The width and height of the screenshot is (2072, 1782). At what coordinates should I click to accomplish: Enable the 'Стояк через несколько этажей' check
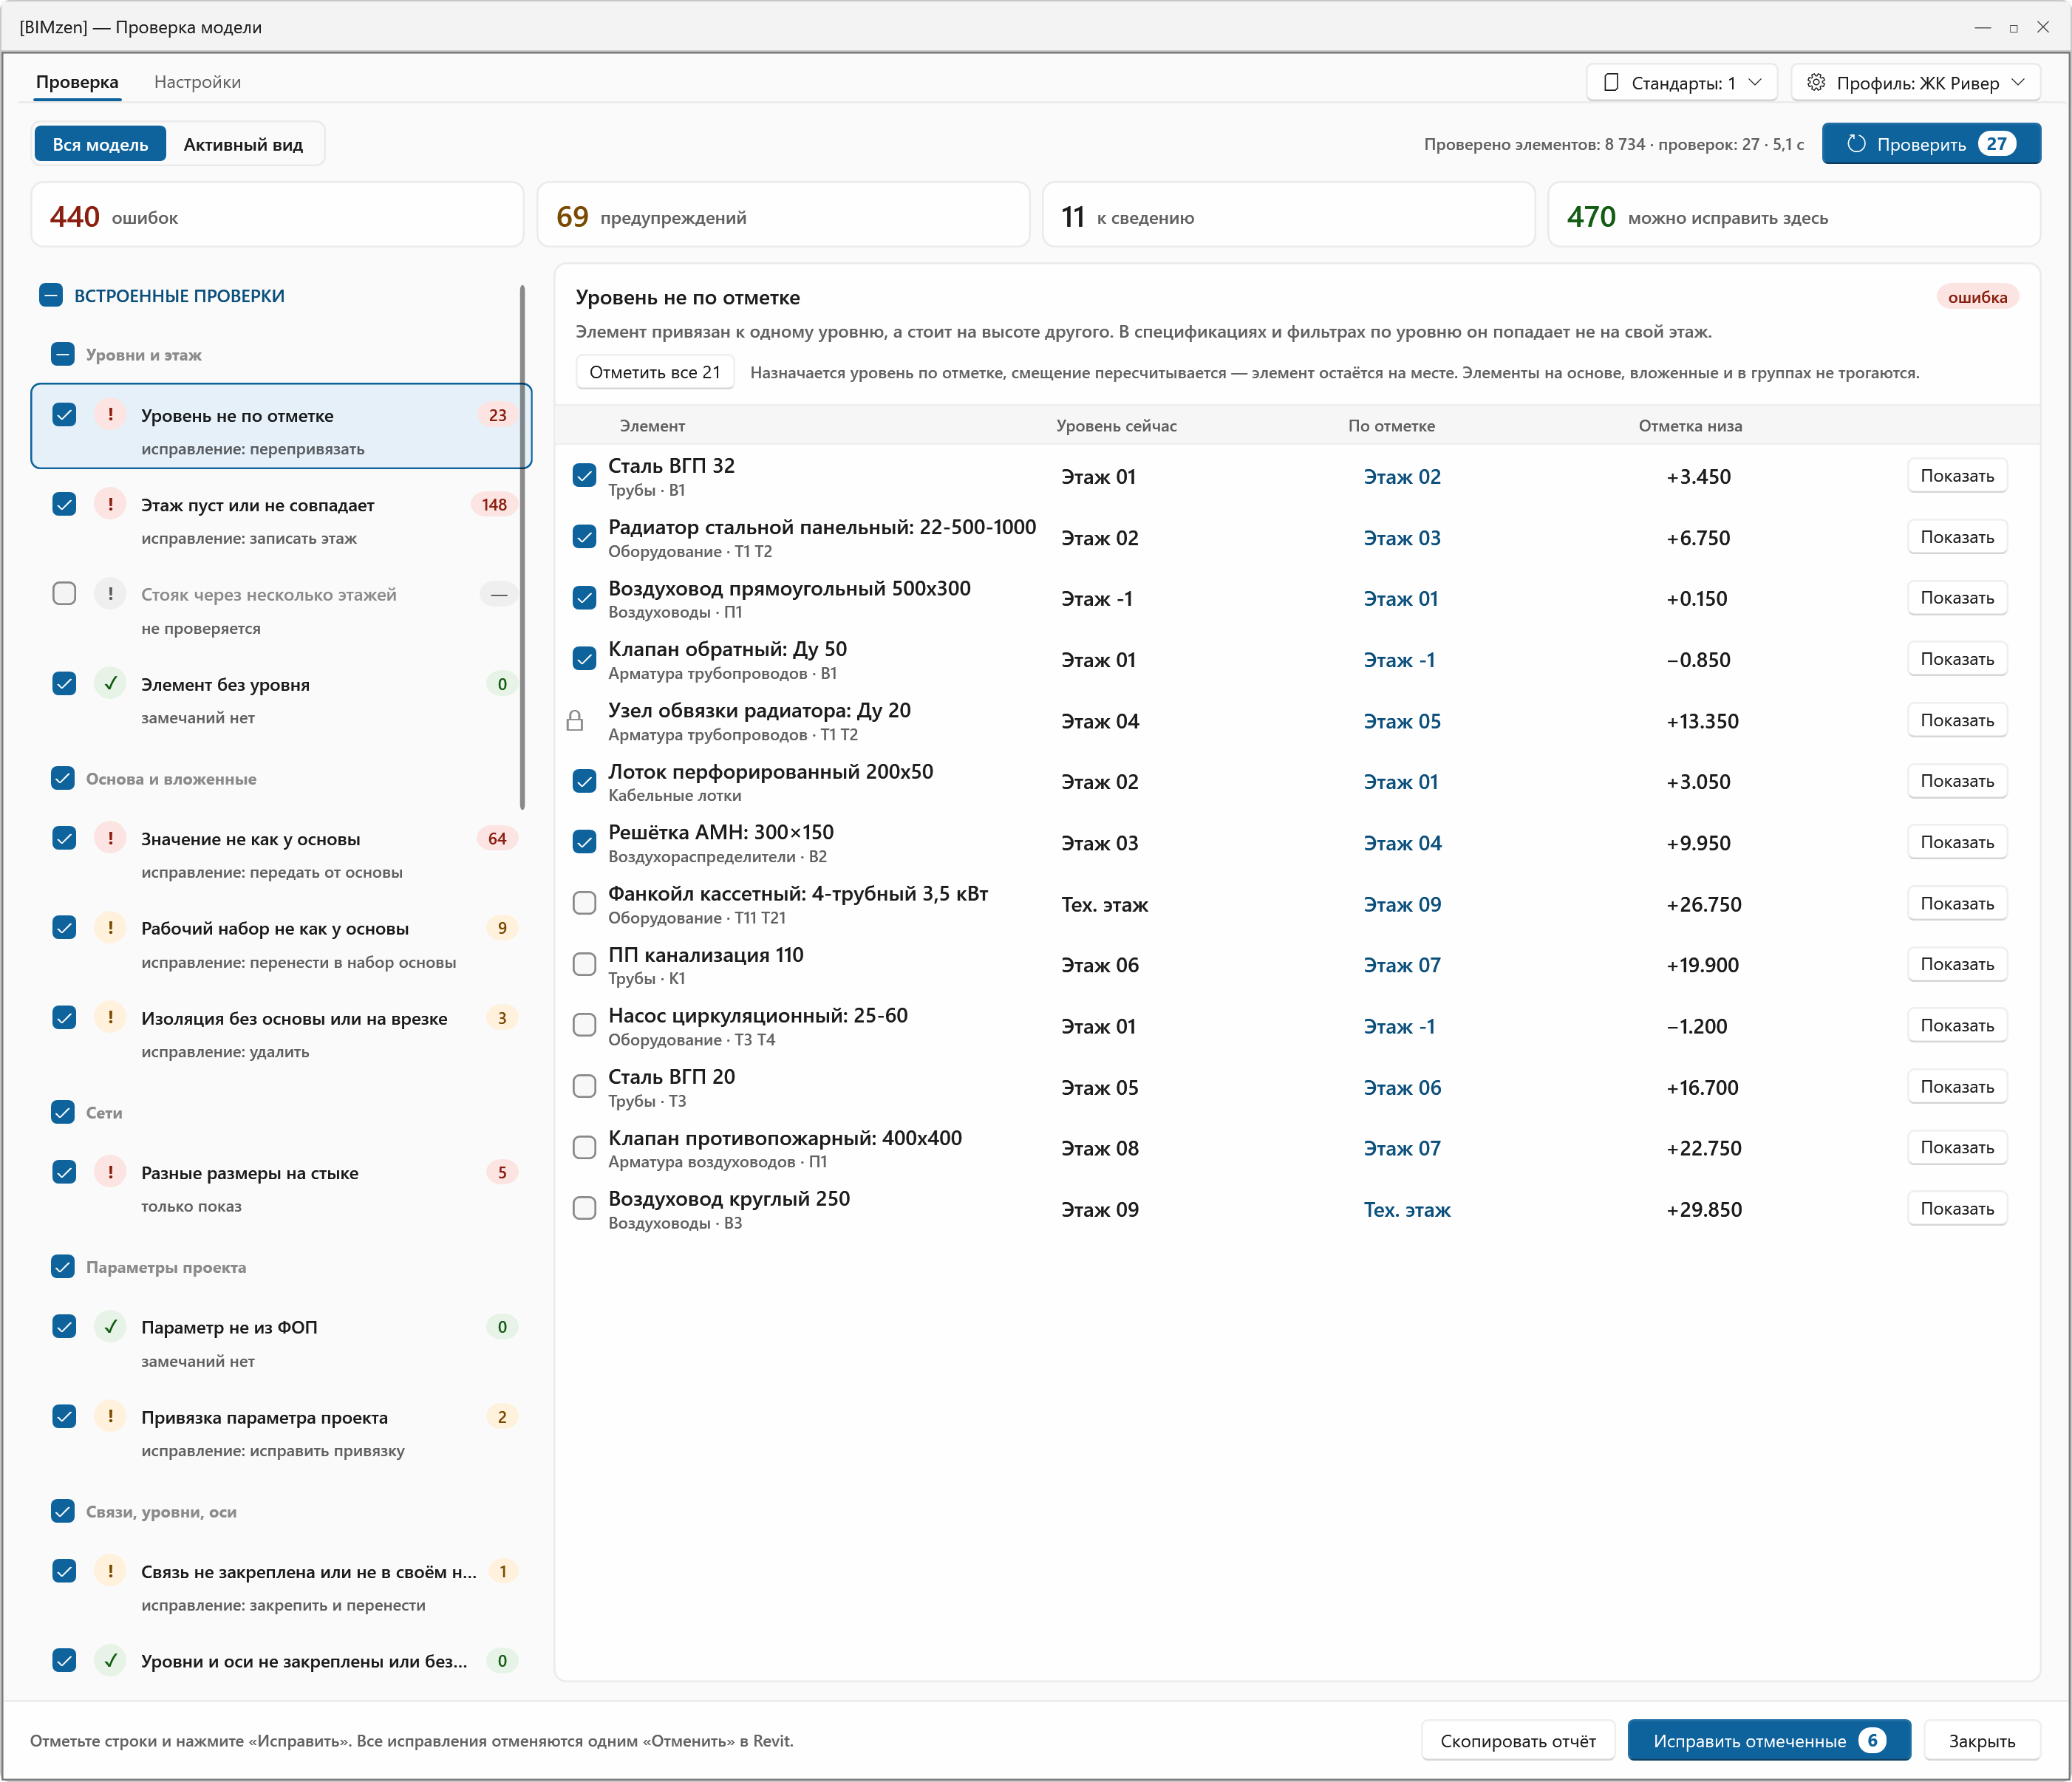pos(64,593)
